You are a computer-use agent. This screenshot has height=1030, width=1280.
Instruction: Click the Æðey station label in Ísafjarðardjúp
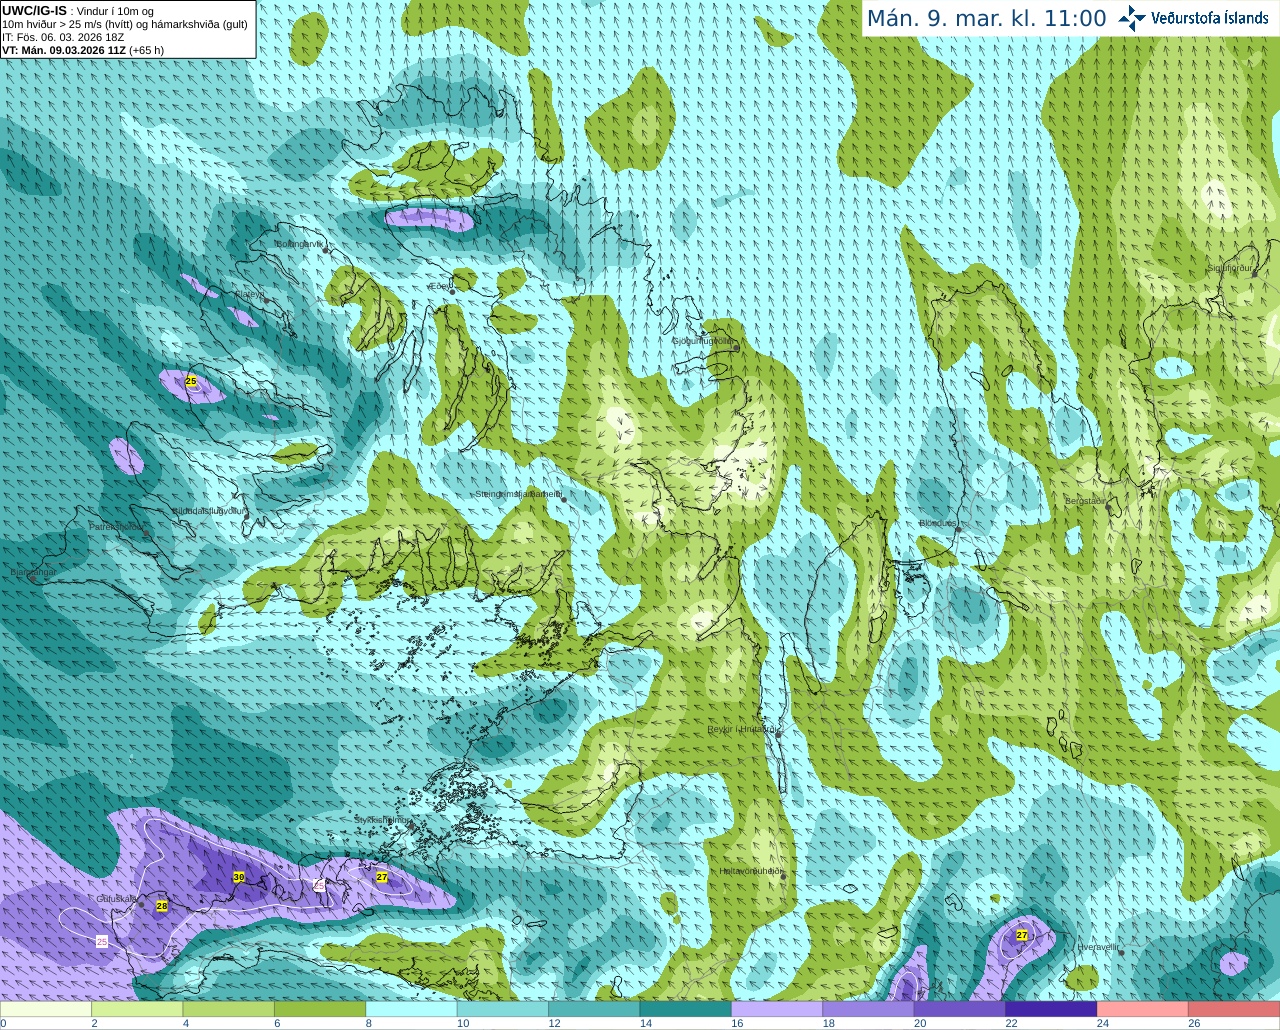click(439, 285)
